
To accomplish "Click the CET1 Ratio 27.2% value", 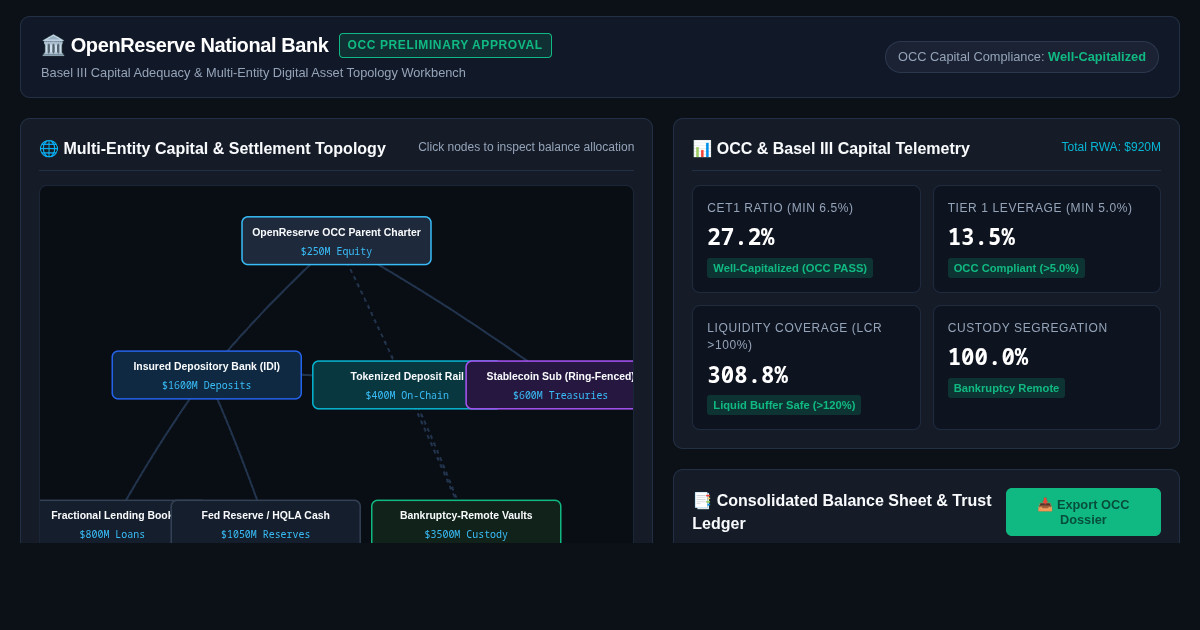I will (741, 237).
